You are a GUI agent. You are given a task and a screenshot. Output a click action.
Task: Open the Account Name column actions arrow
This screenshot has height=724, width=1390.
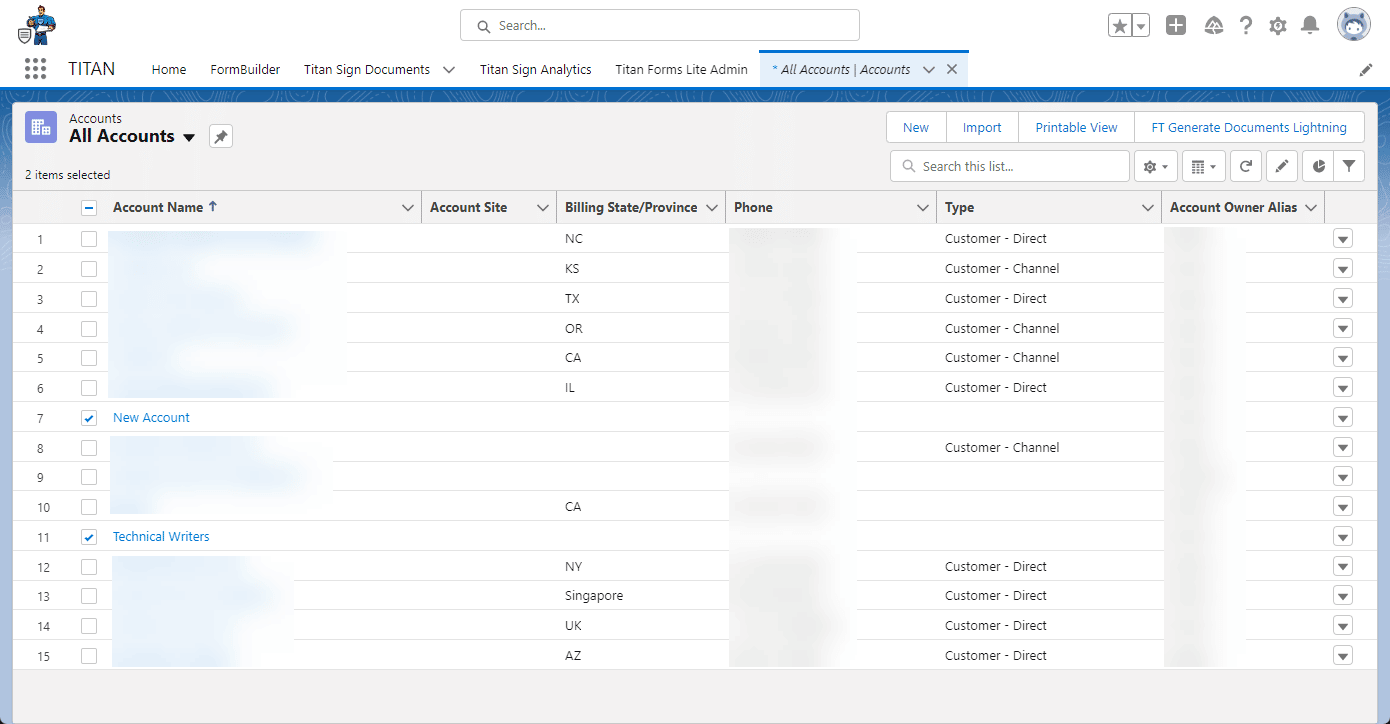tap(407, 208)
